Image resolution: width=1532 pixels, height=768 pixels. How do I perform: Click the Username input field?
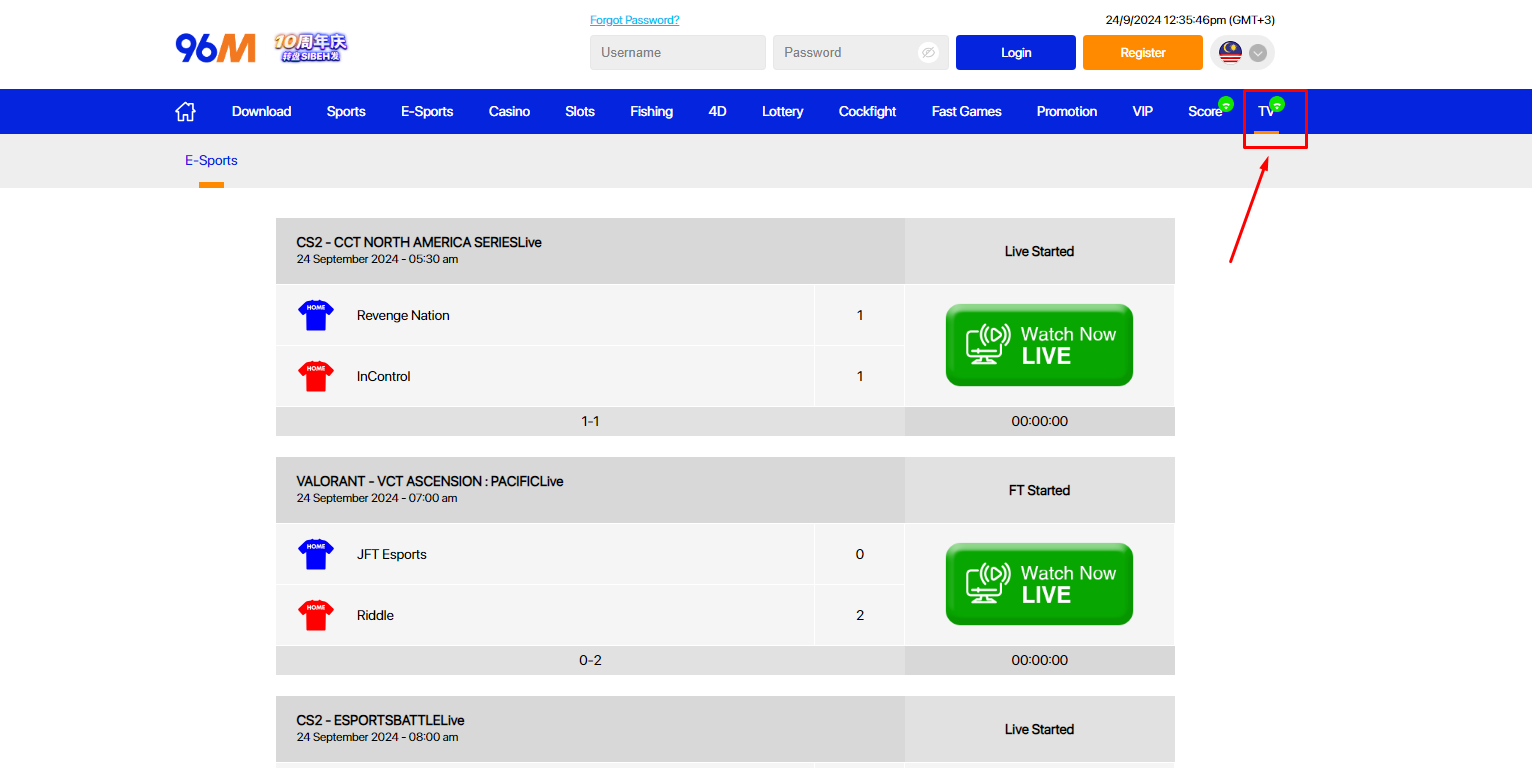coord(677,53)
